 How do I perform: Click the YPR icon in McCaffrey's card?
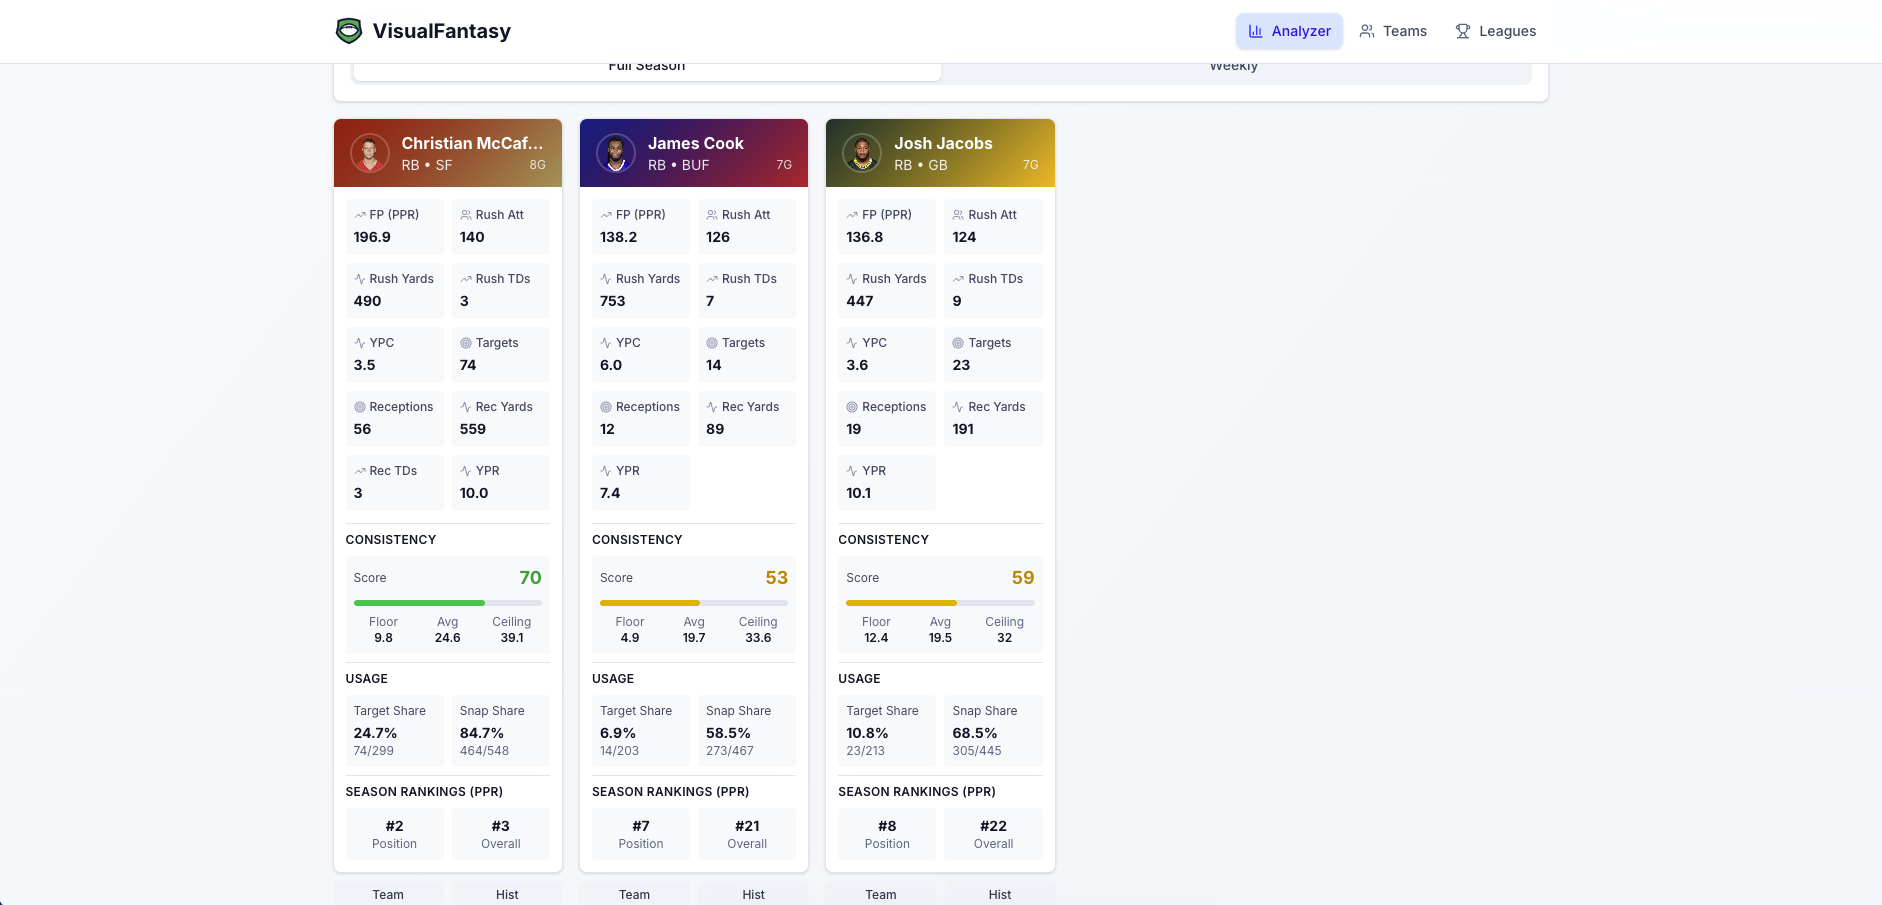click(466, 471)
